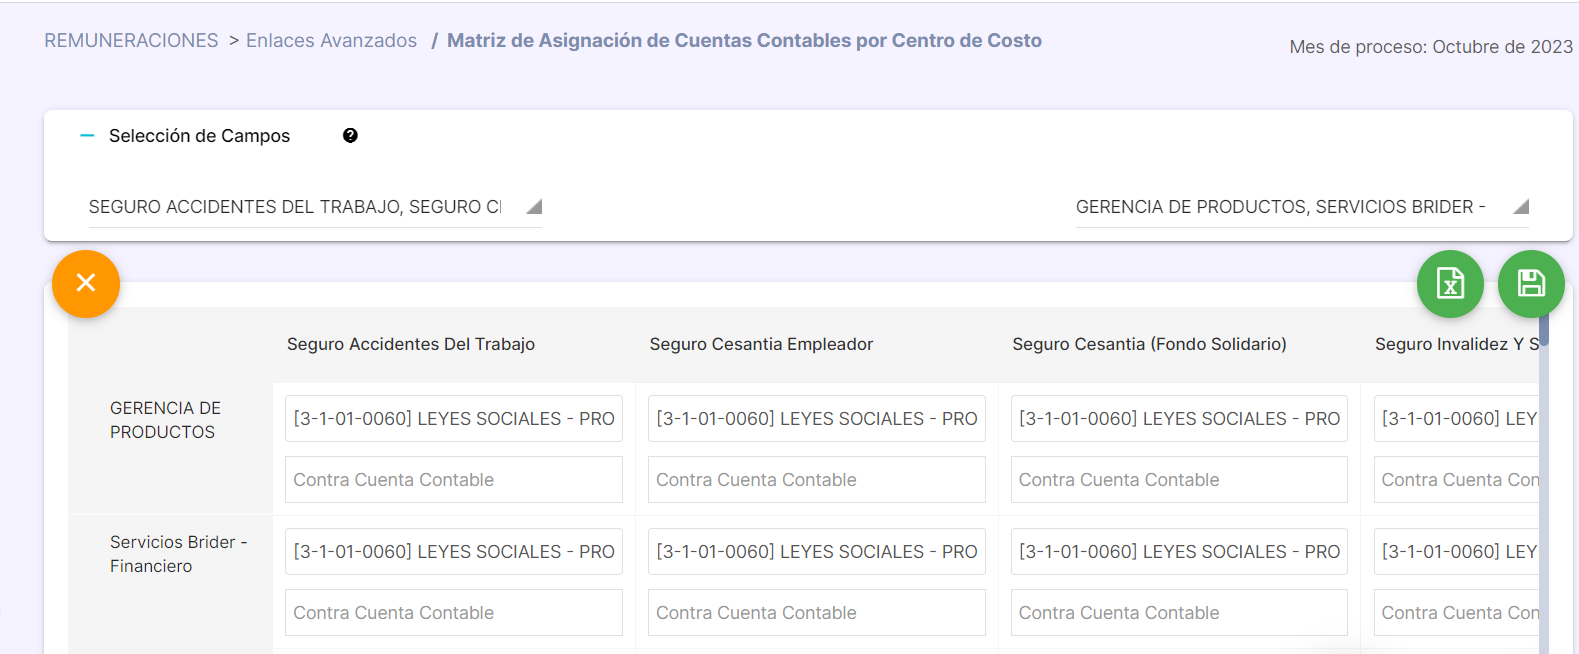
Task: Click the orange close X button
Action: (86, 284)
